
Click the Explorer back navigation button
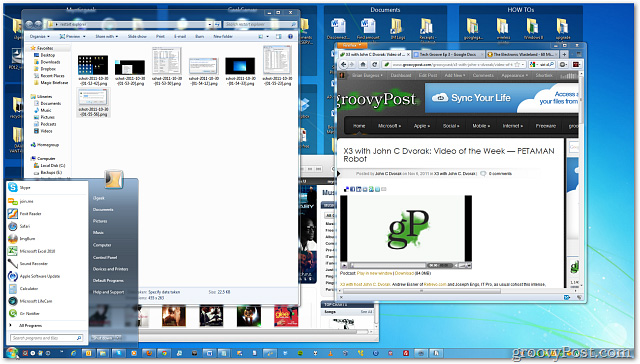pyautogui.click(x=30, y=24)
